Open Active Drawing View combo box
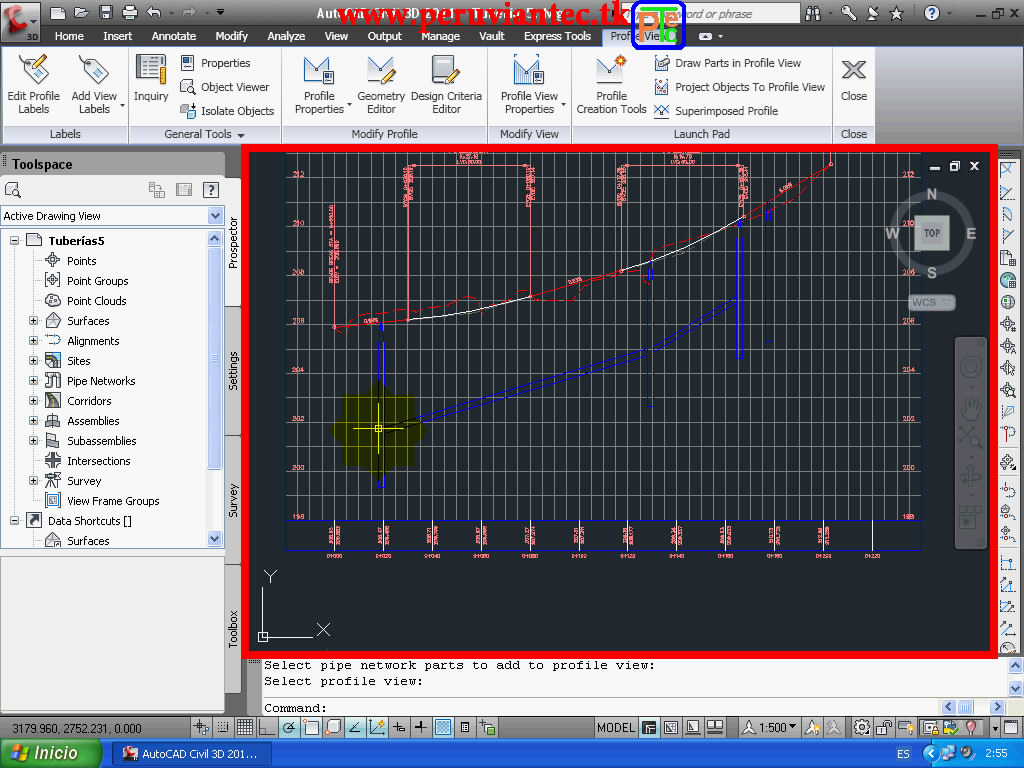The width and height of the screenshot is (1024, 768). click(x=112, y=216)
